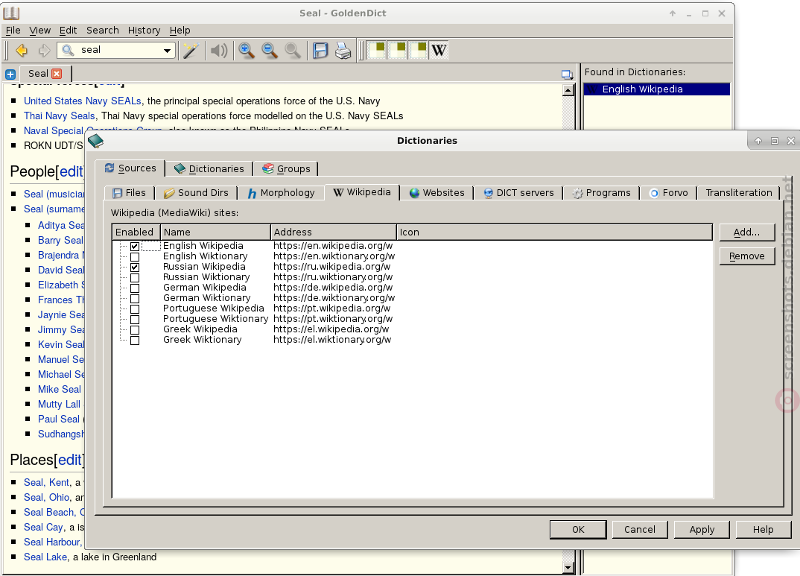
Task: Close the Seal tab with the red X
Action: pyautogui.click(x=57, y=73)
